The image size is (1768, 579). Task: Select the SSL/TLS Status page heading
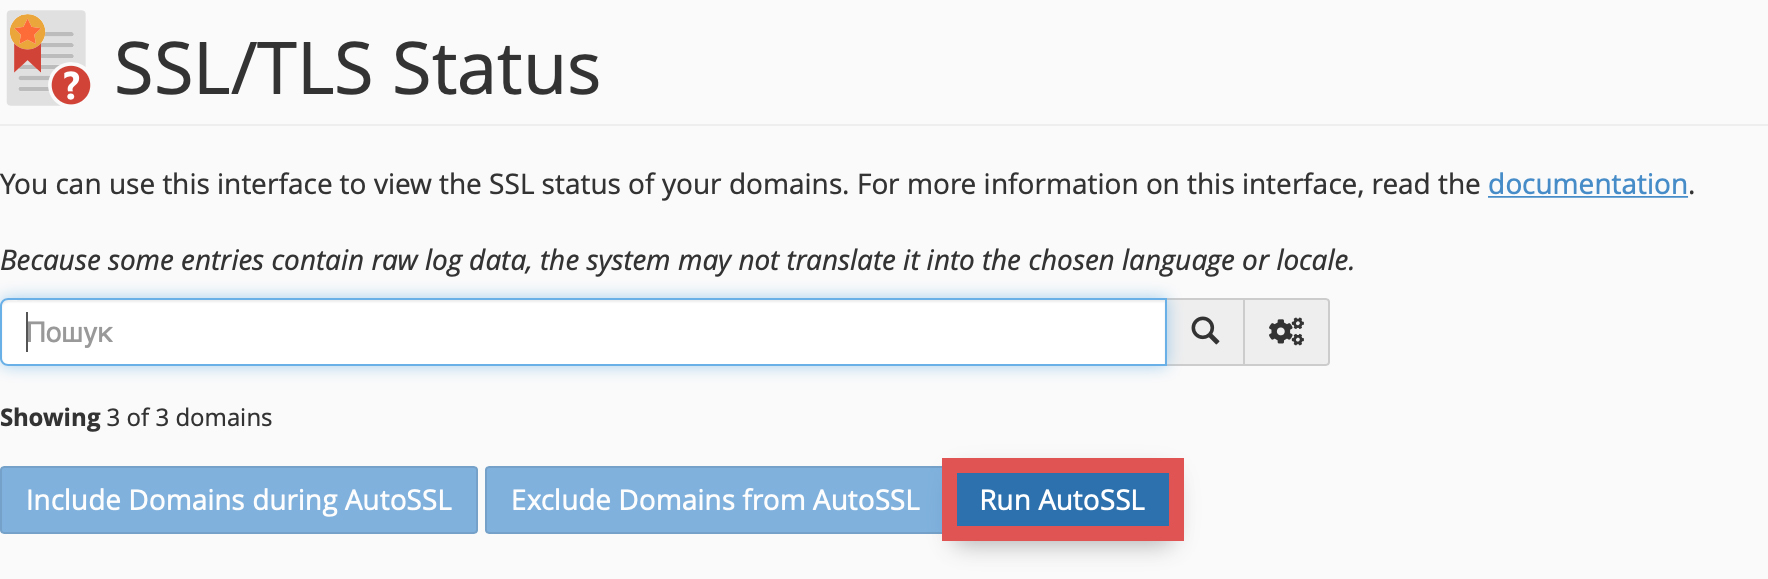click(357, 69)
